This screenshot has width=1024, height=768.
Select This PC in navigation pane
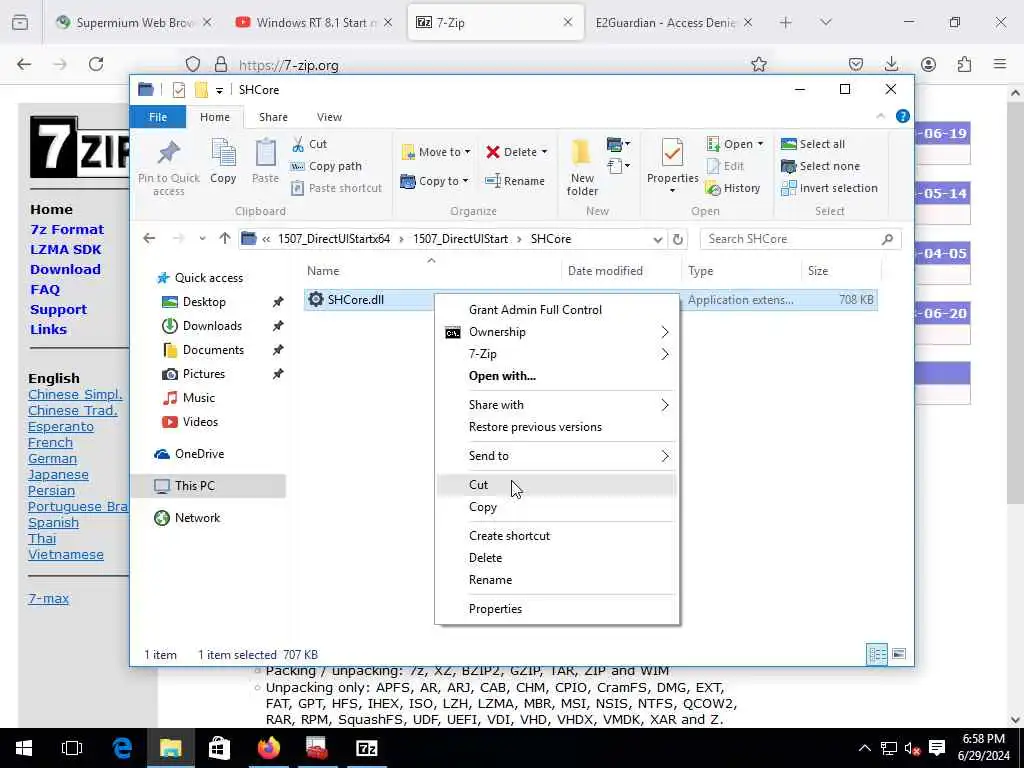tap(208, 485)
